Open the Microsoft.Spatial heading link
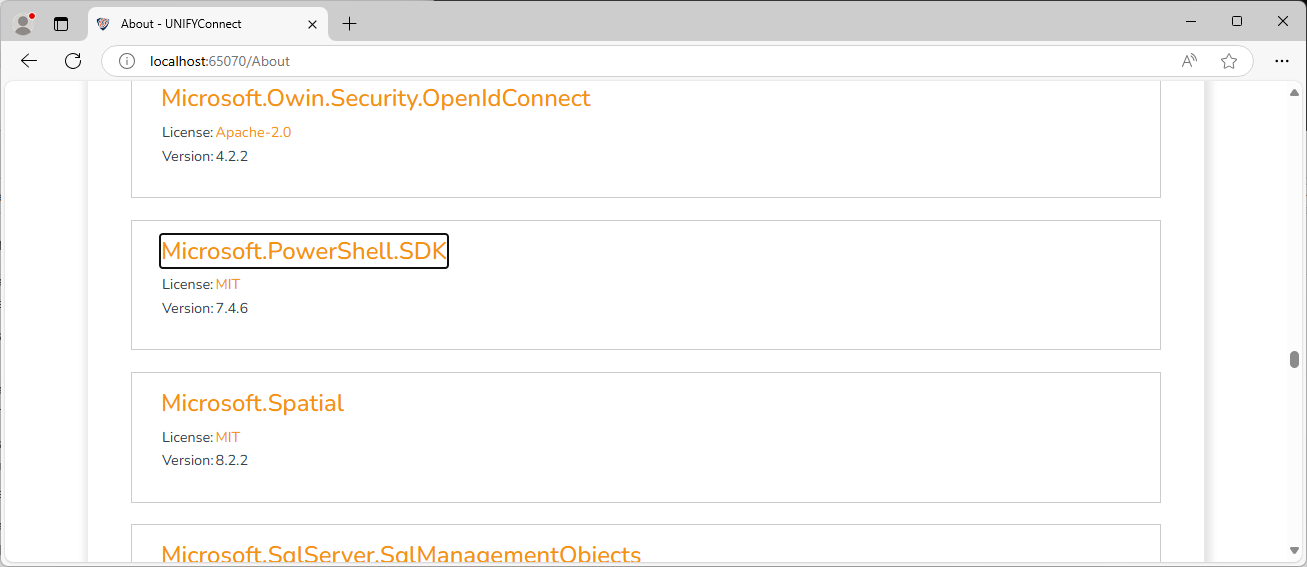 253,403
